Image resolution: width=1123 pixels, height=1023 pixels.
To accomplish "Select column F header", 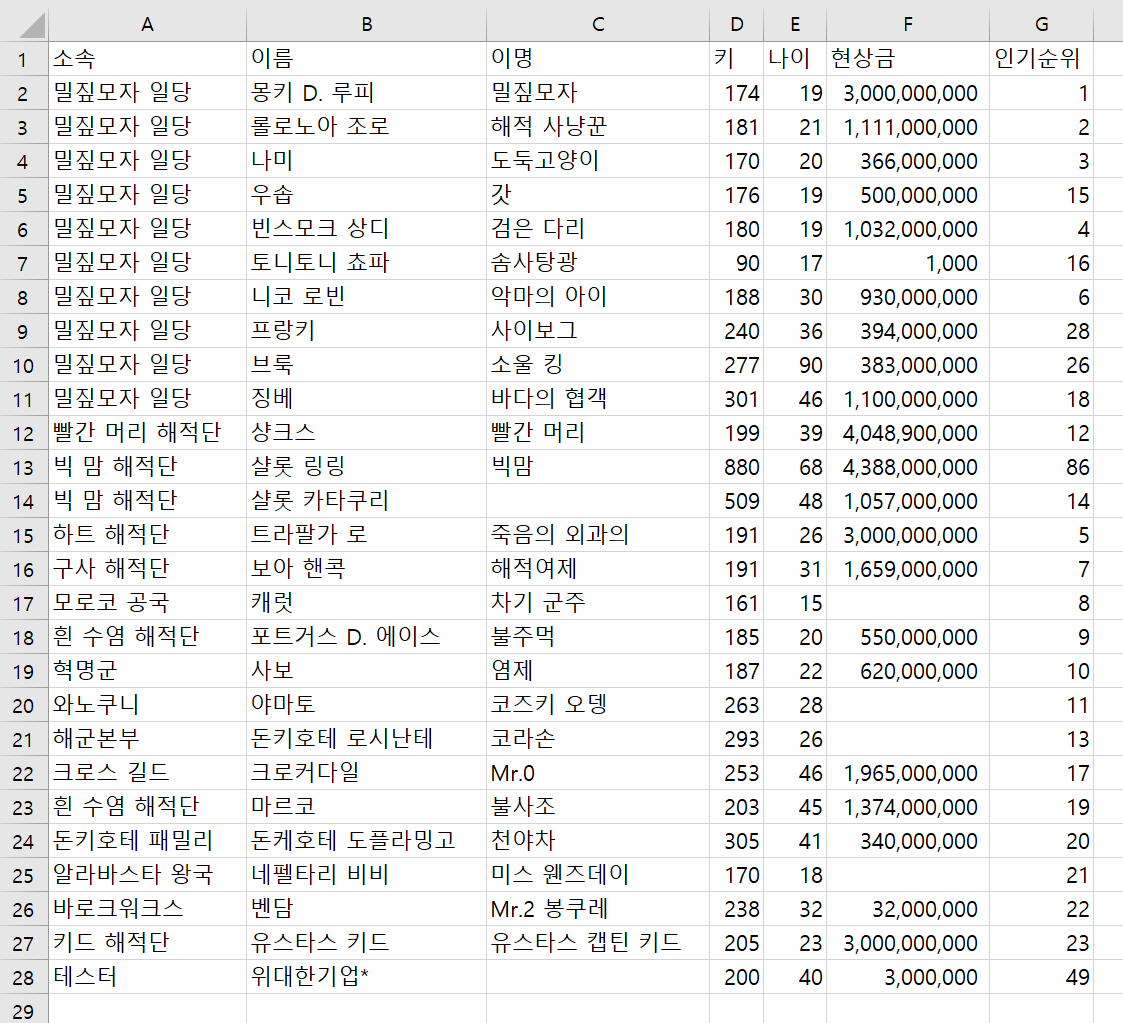I will [x=908, y=24].
